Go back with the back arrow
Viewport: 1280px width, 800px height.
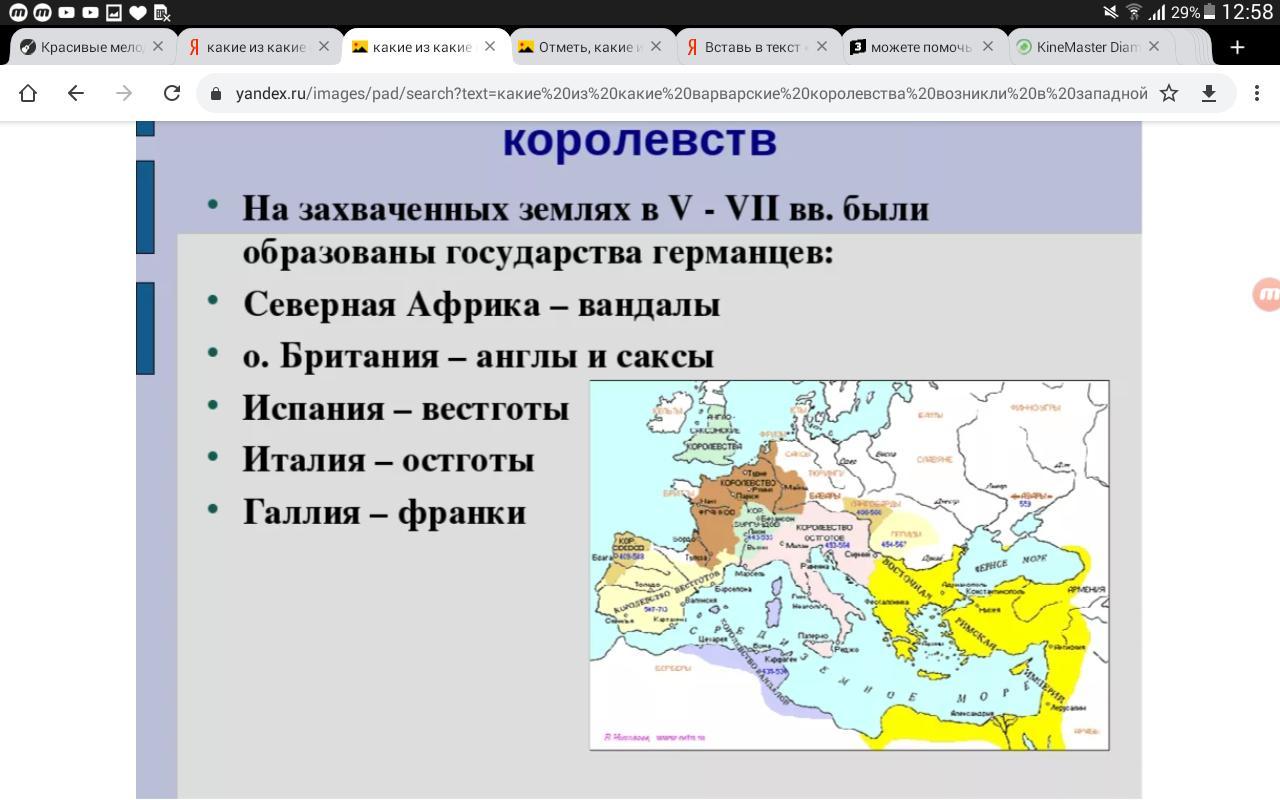coord(76,93)
